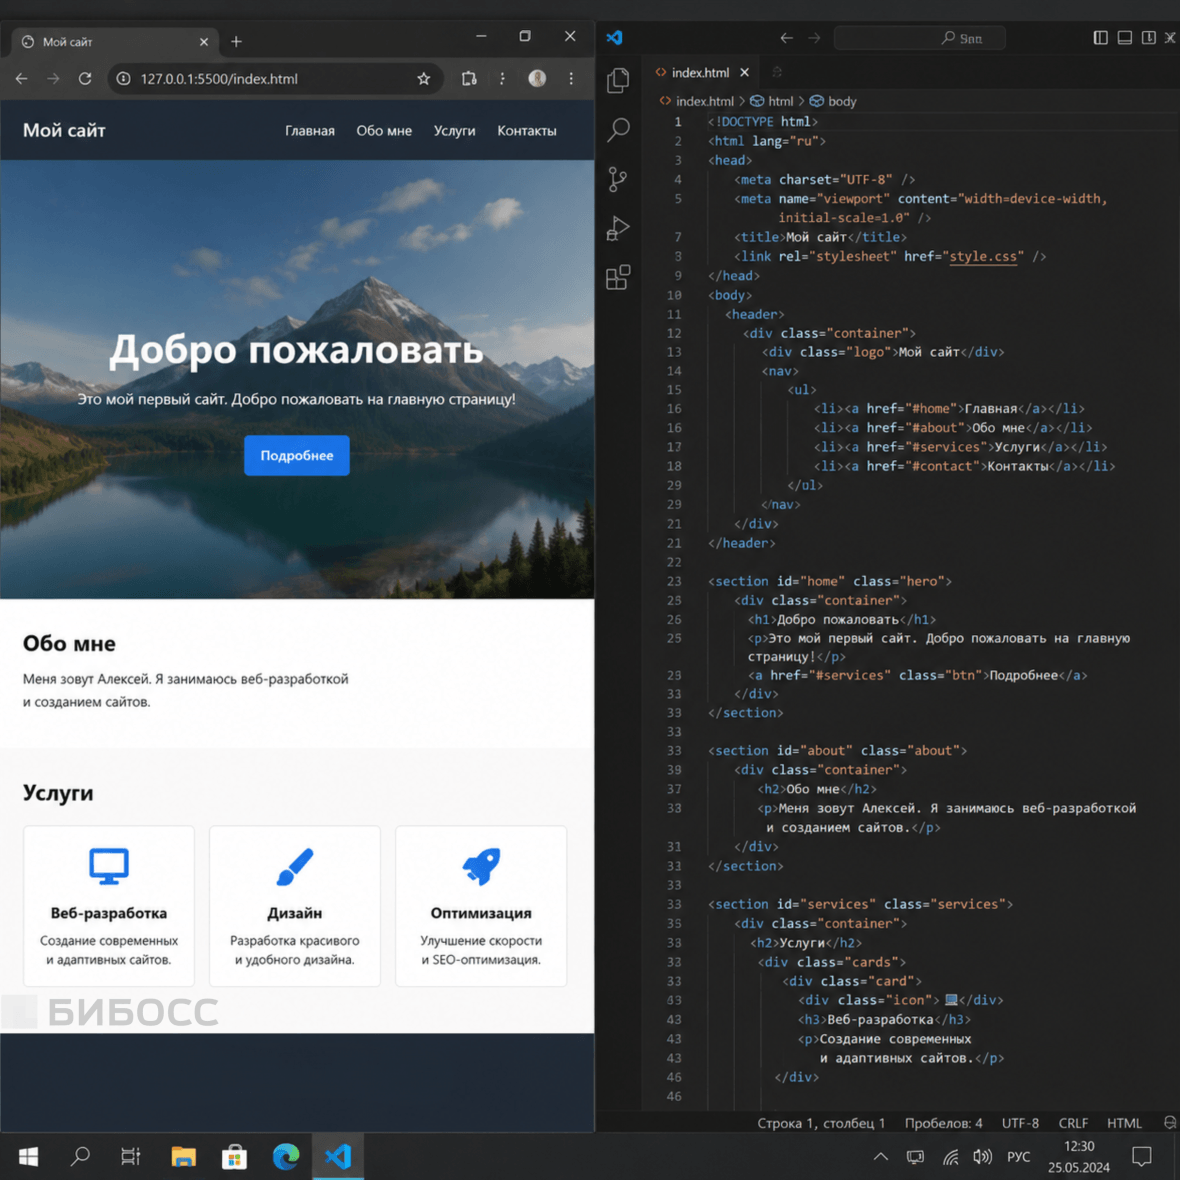
Task: Open the Windows notification center icon
Action: [1142, 1157]
